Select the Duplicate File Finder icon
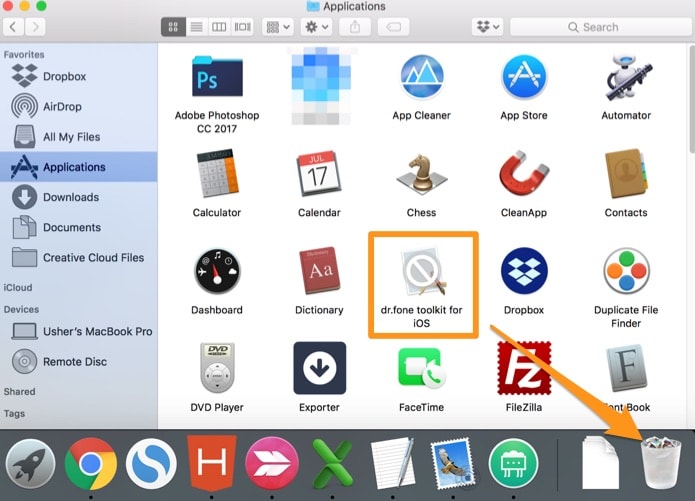Screen dimensions: 695x501 pos(626,271)
